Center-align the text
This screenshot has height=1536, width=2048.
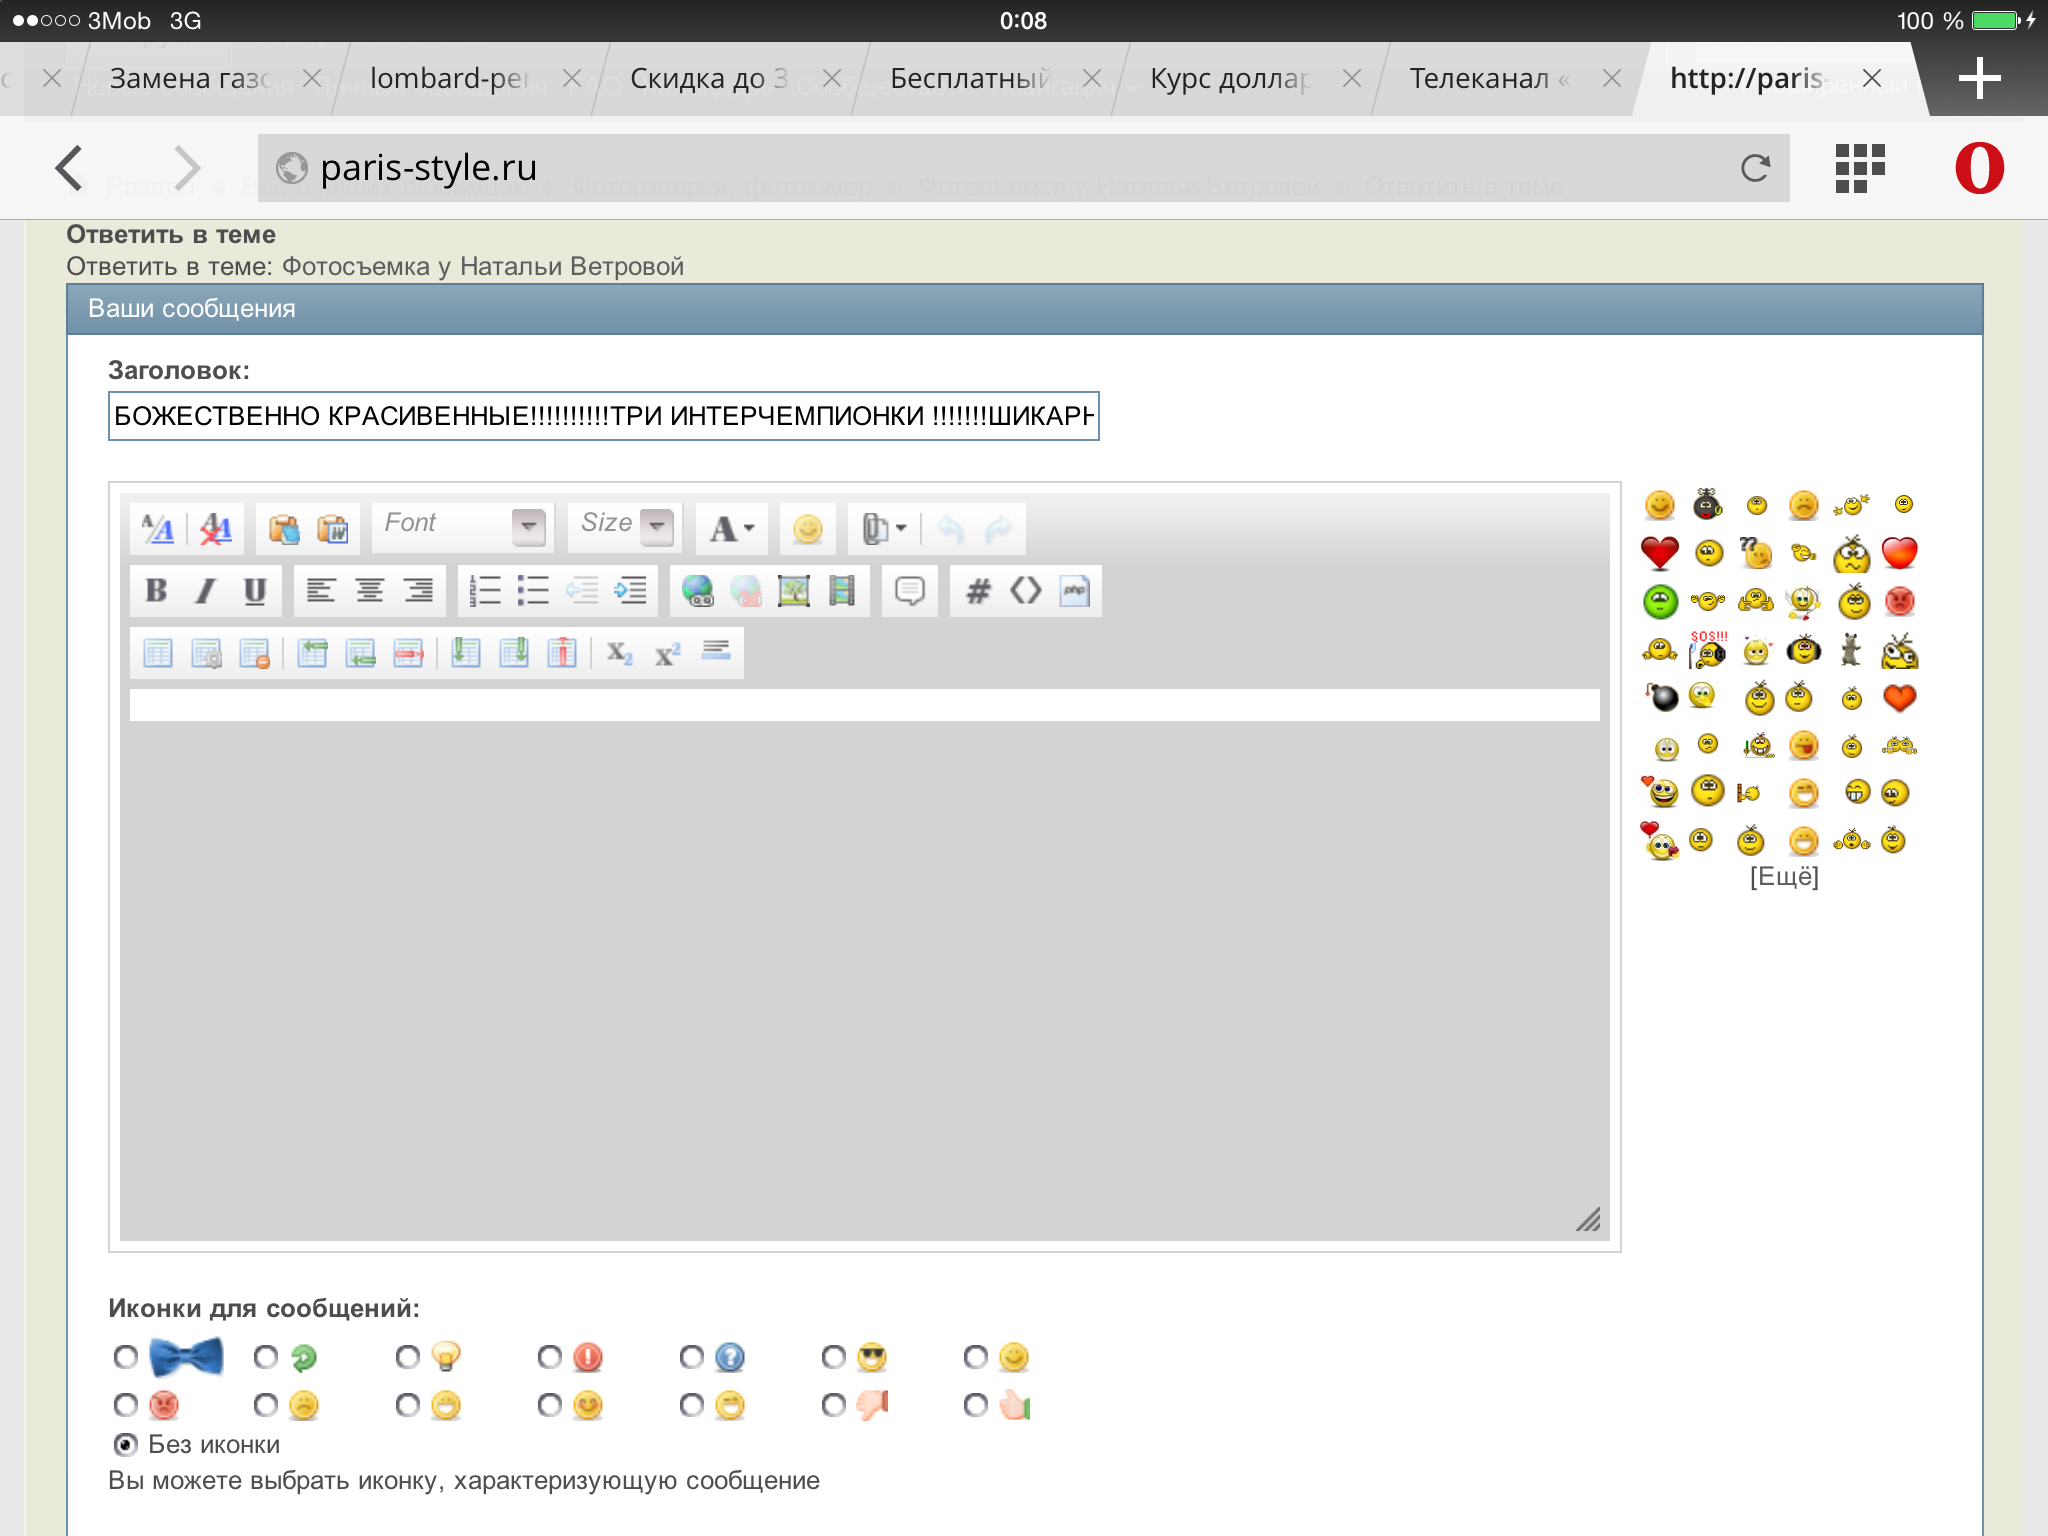click(369, 591)
